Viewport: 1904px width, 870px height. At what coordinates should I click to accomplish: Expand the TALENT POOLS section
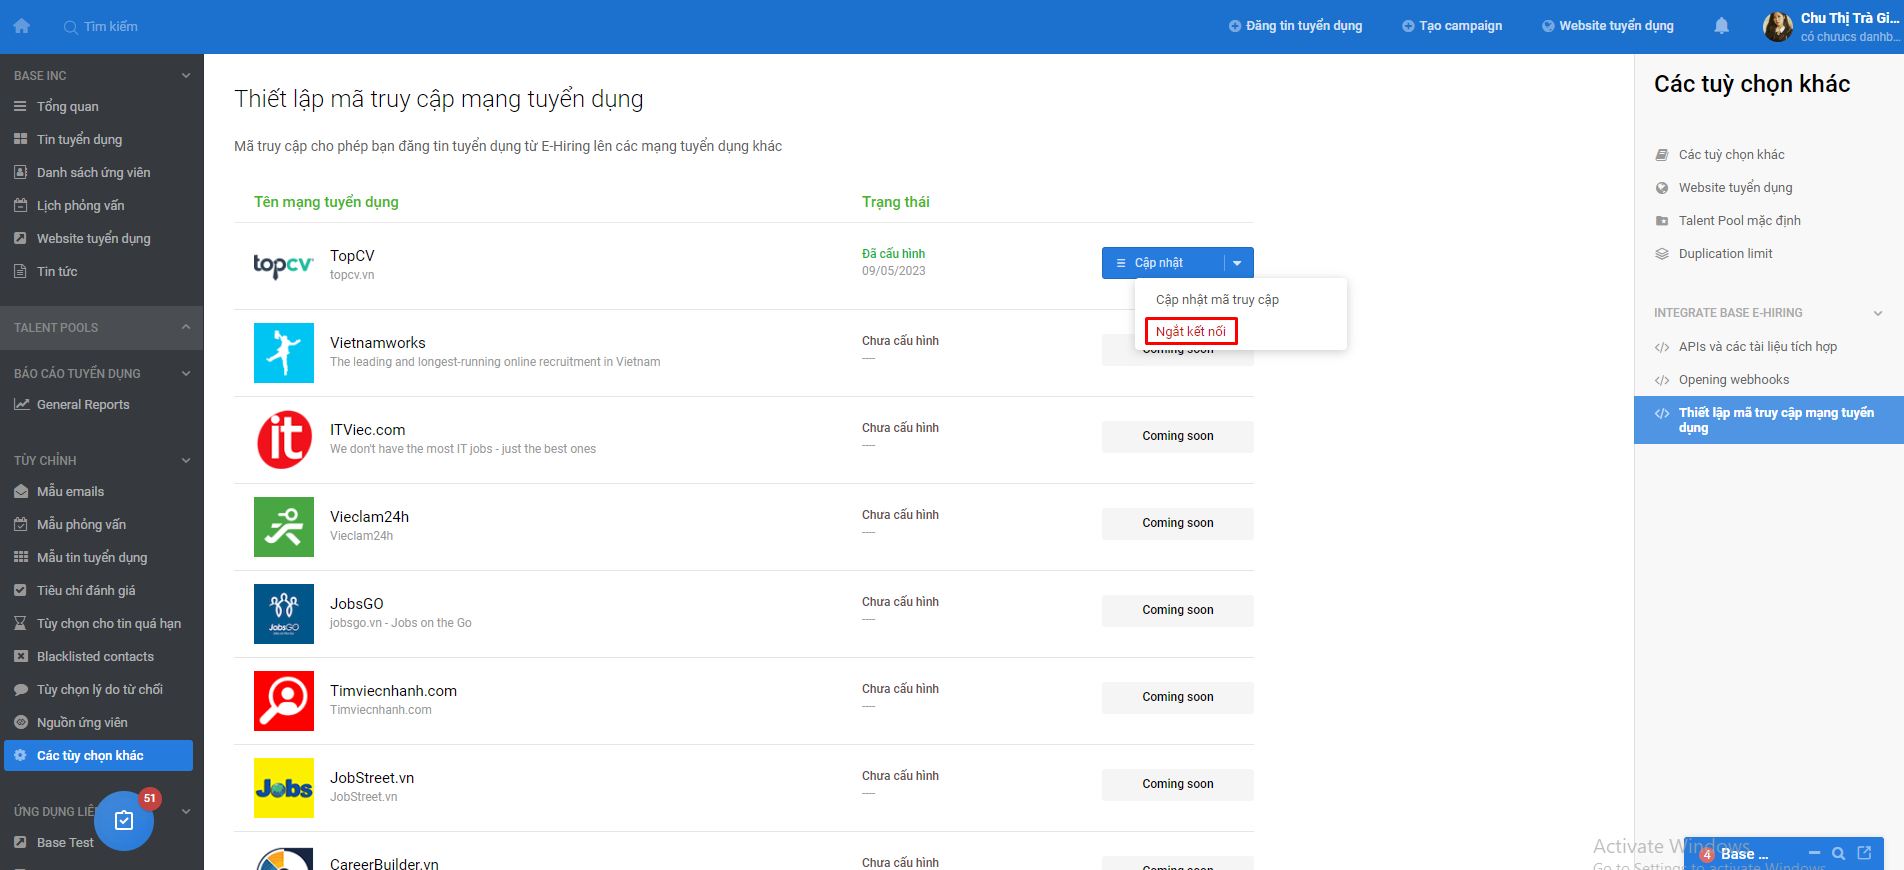(186, 327)
